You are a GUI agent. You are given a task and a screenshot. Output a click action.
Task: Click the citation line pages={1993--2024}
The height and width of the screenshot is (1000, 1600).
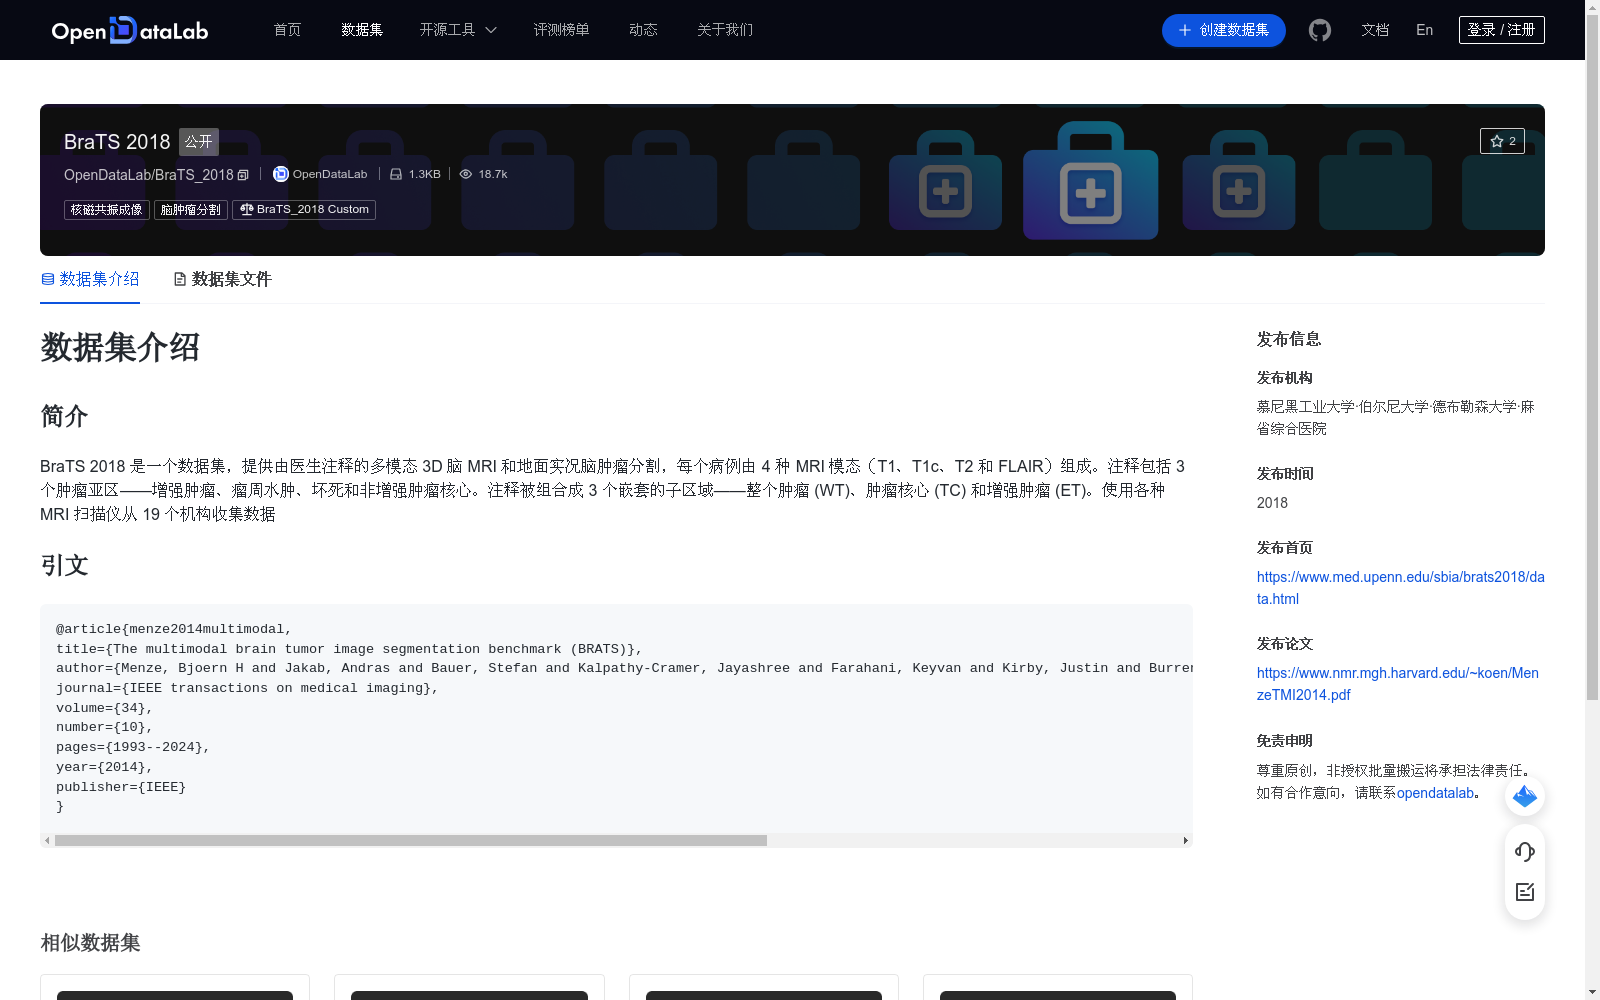pos(133,747)
